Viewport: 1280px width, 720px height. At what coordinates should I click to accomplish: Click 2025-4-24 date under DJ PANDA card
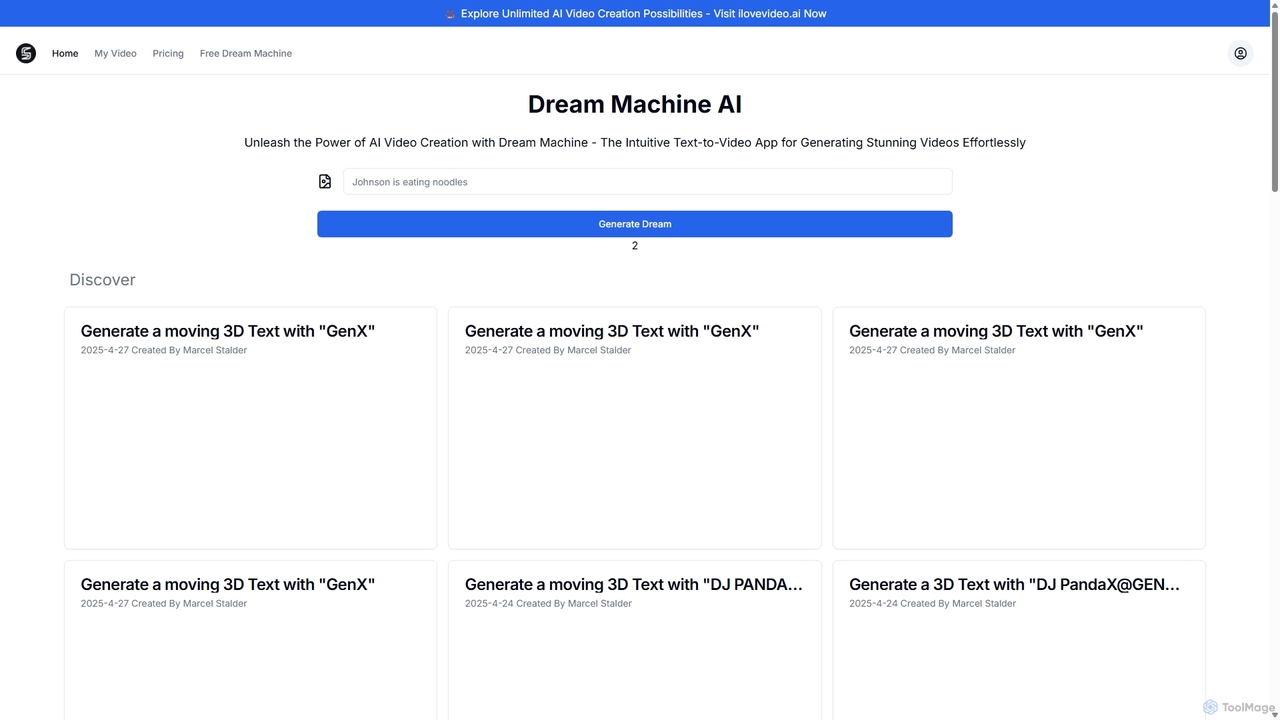[489, 604]
